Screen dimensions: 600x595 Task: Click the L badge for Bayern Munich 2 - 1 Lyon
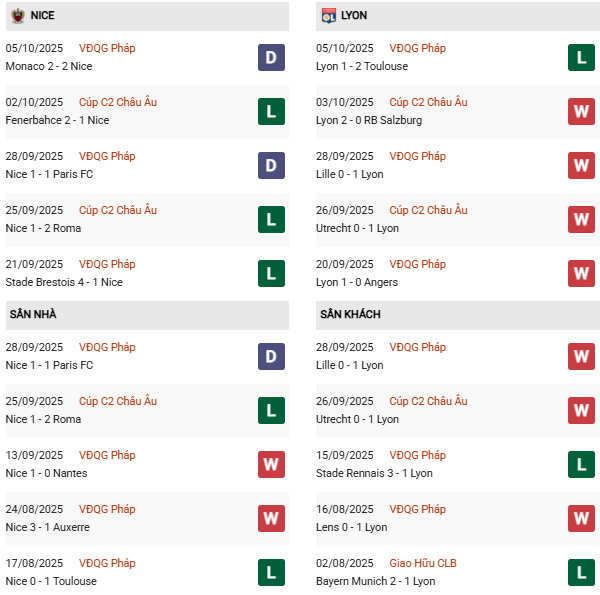[581, 573]
